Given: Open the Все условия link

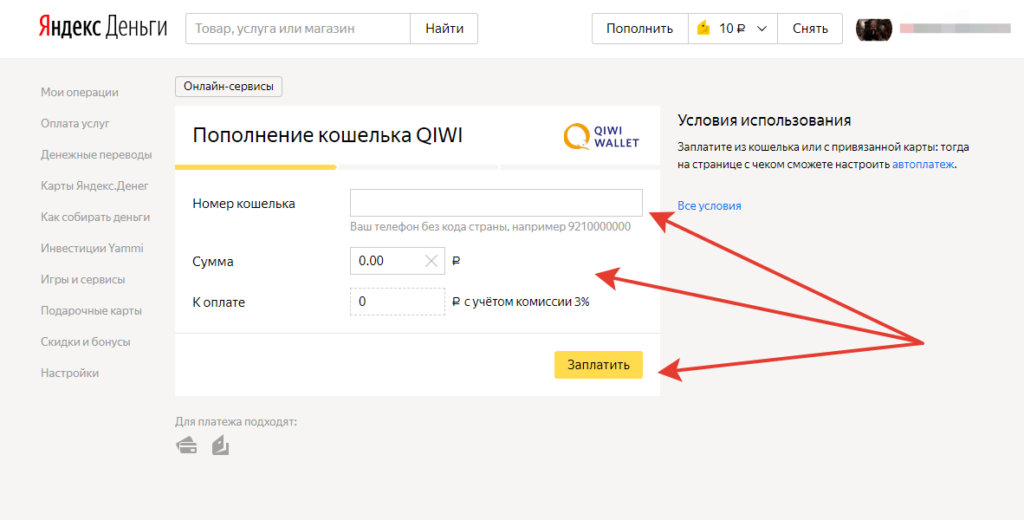Looking at the screenshot, I should 709,206.
